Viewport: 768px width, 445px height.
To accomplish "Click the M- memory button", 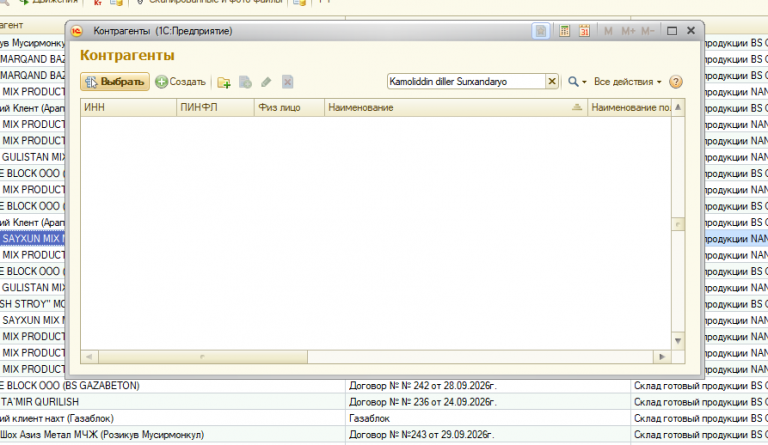I will 647,31.
